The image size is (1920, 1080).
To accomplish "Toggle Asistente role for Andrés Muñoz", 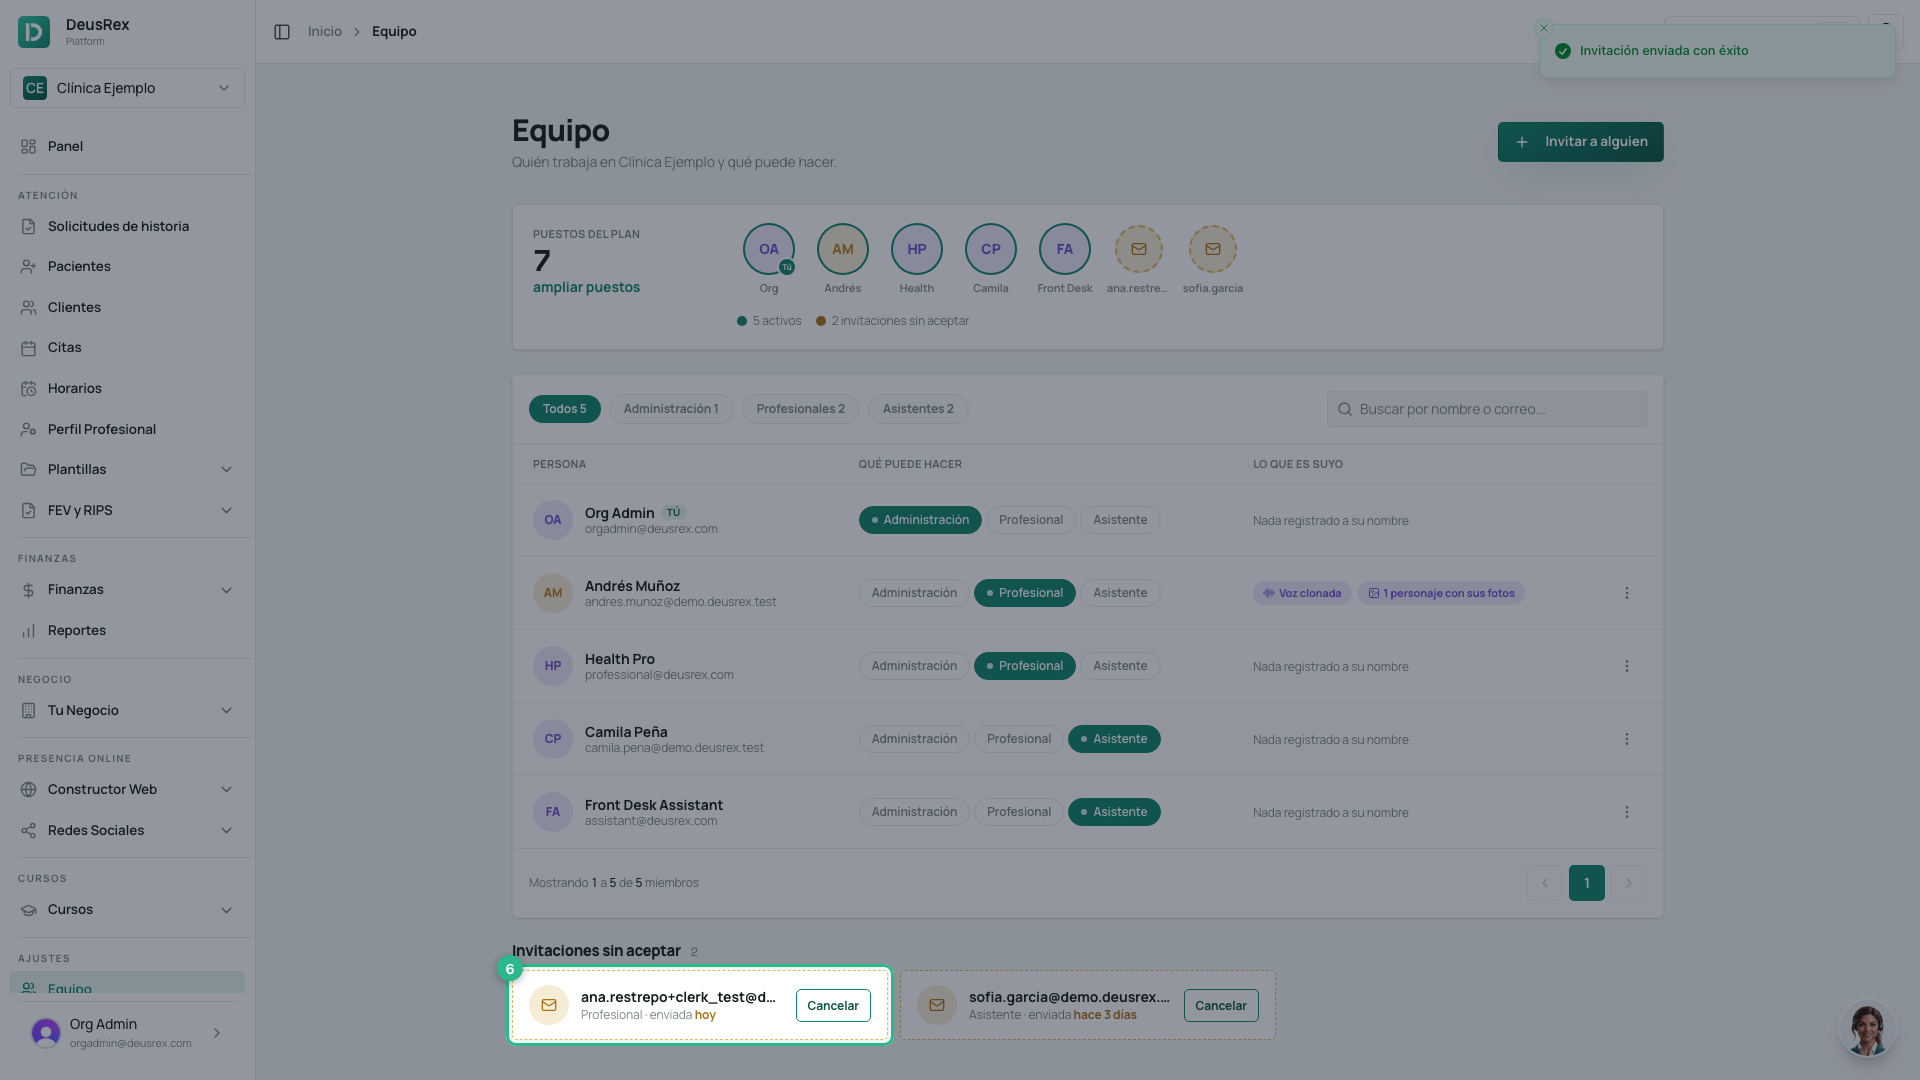I will coord(1120,593).
